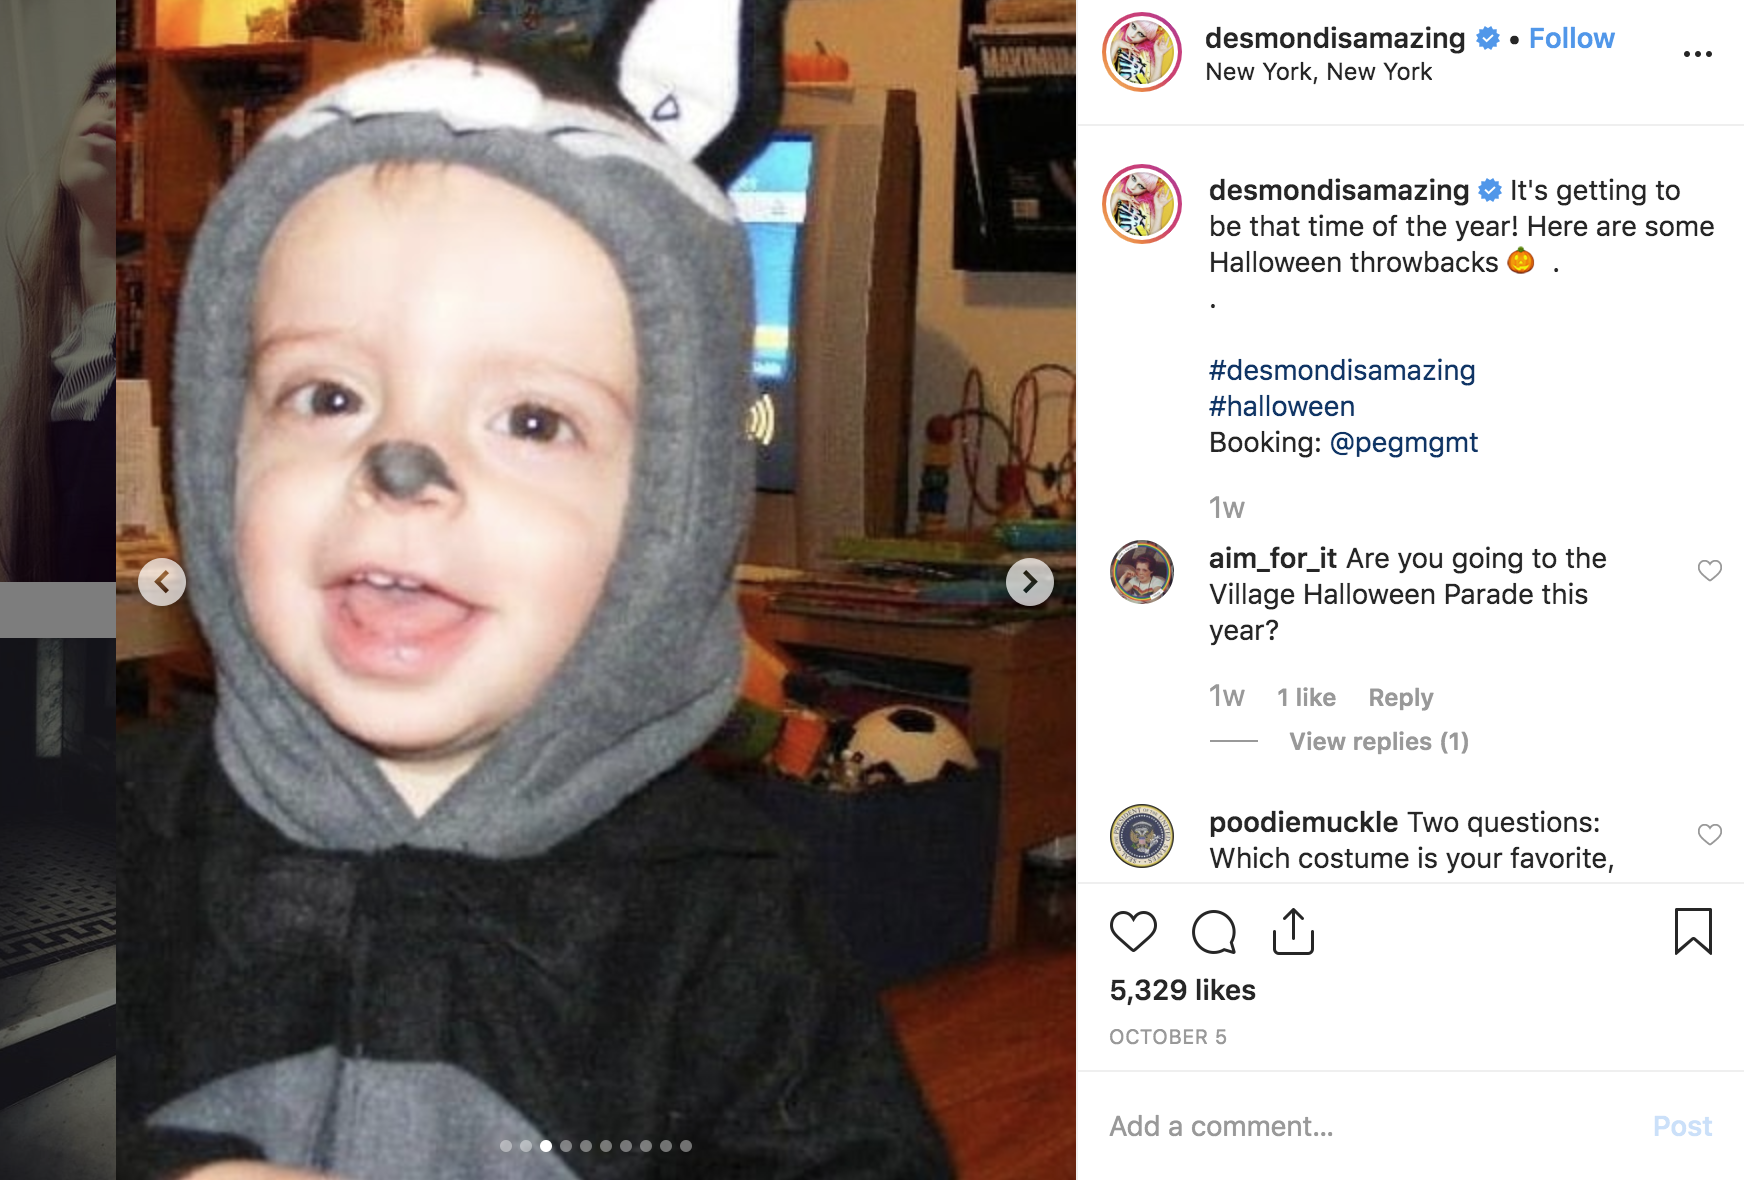Image resolution: width=1744 pixels, height=1180 pixels.
Task: Open the New York, New York location
Action: [x=1318, y=72]
